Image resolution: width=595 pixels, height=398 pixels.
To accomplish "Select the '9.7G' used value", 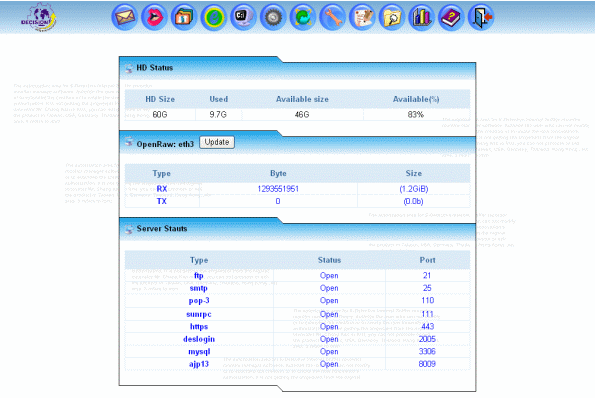I will coord(218,115).
